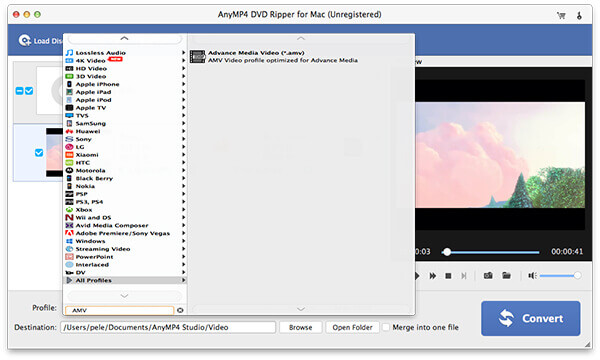The width and height of the screenshot is (600, 360).
Task: Click the Streaming Video globe icon
Action: pyautogui.click(x=69, y=249)
